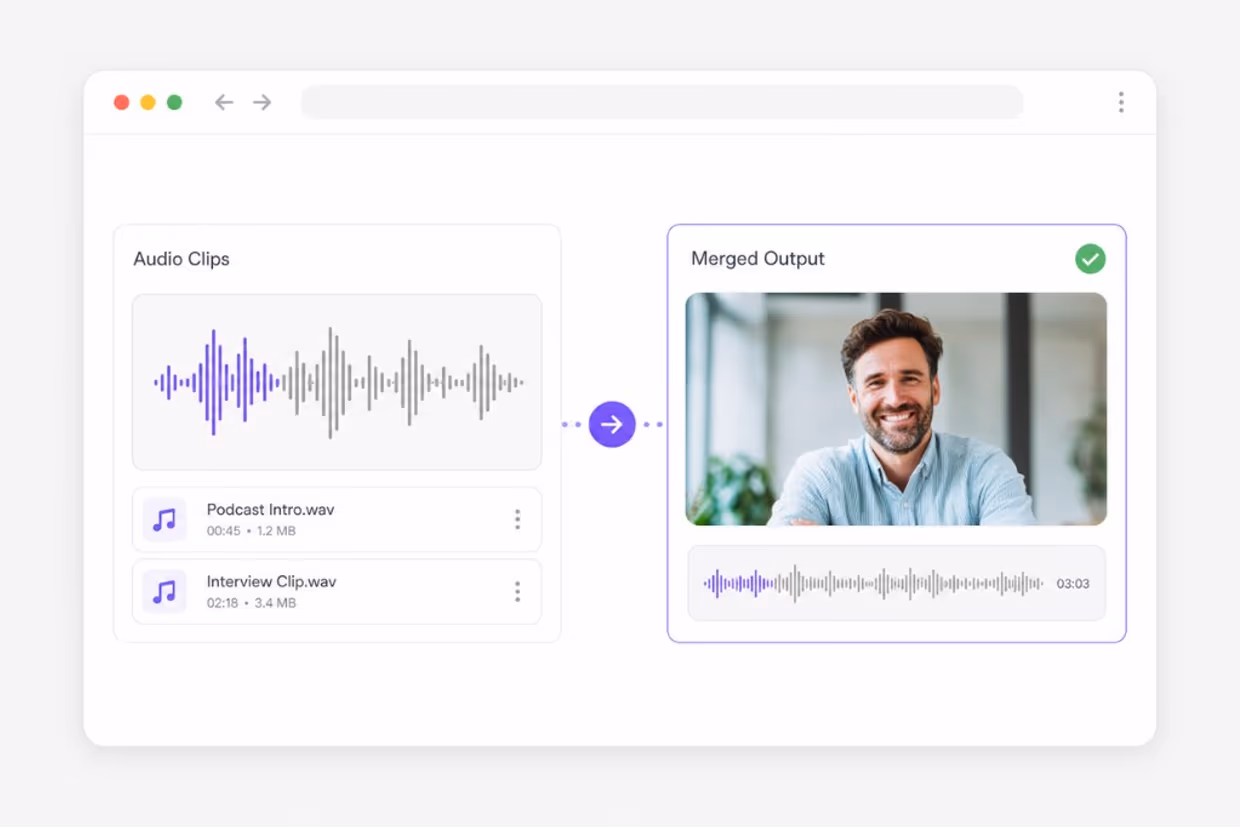
Task: Open options menu for Podcast Intro.wav
Action: 517,519
